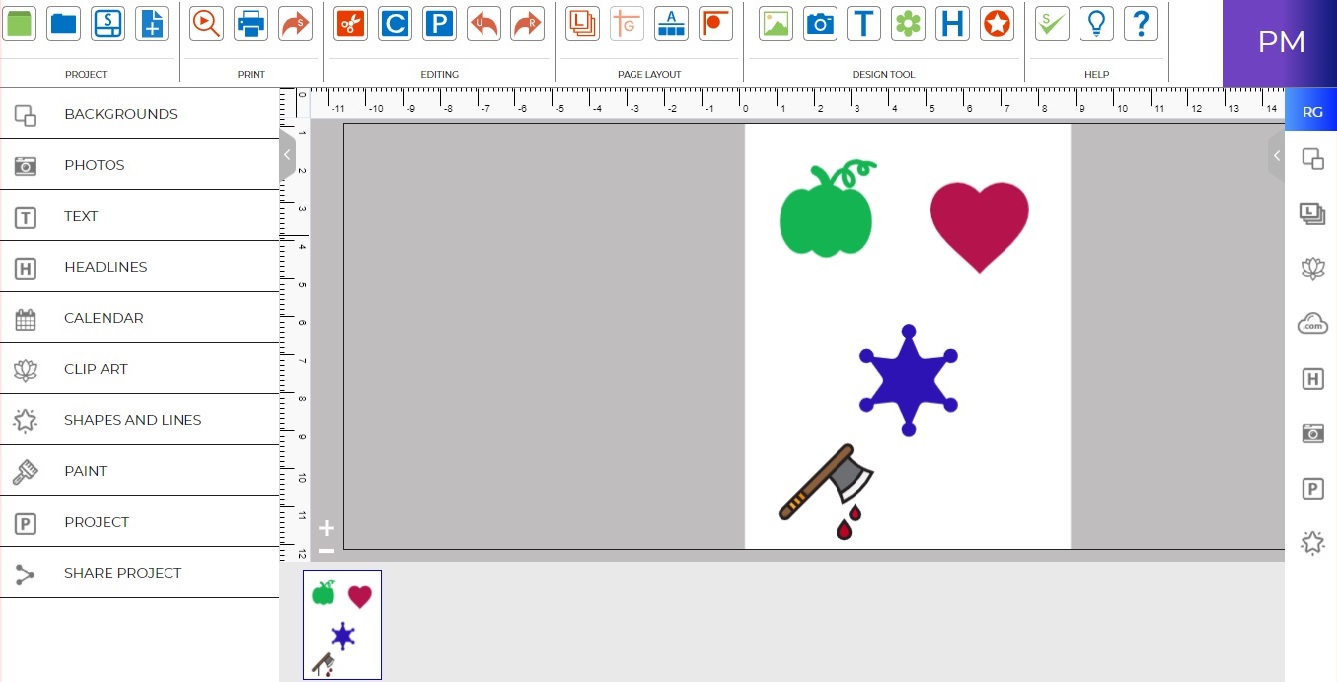Click right panel lotus clip art icon
Image resolution: width=1337 pixels, height=682 pixels.
pyautogui.click(x=1312, y=268)
